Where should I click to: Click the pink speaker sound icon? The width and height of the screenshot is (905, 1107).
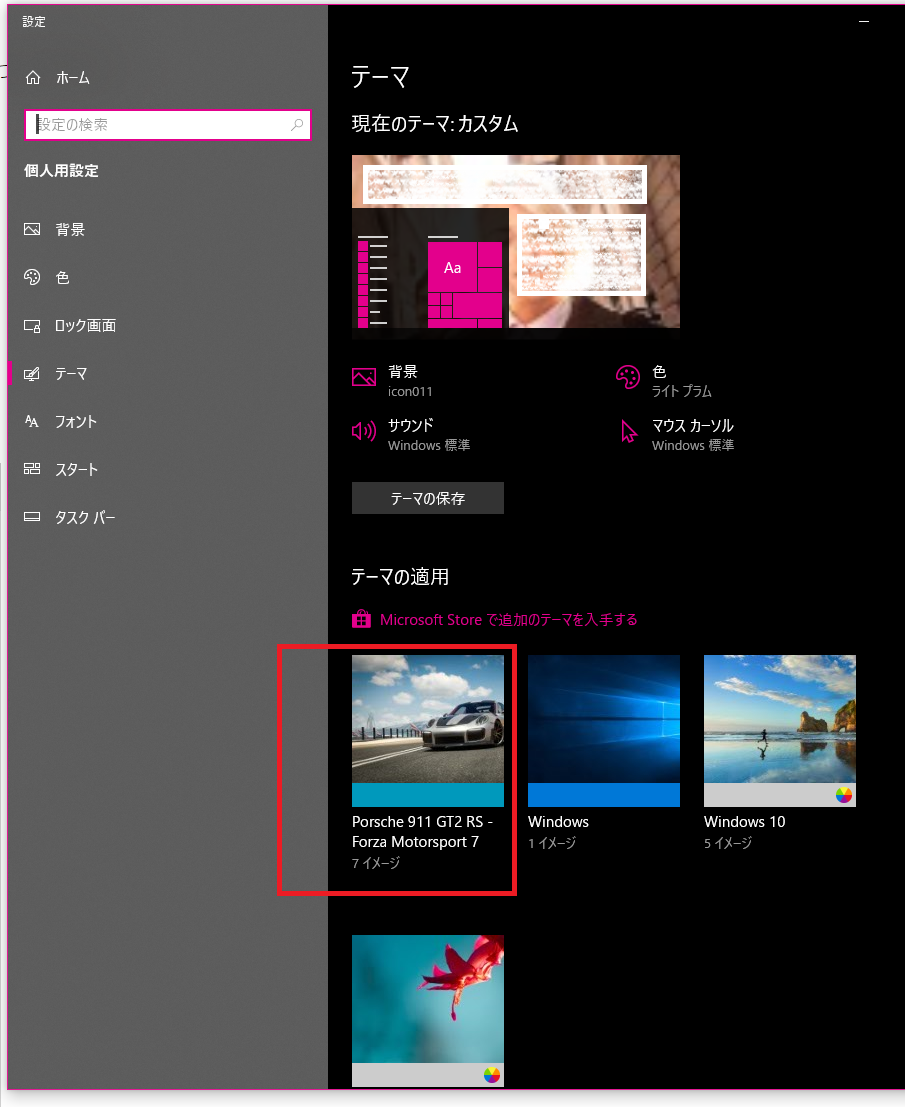click(364, 431)
